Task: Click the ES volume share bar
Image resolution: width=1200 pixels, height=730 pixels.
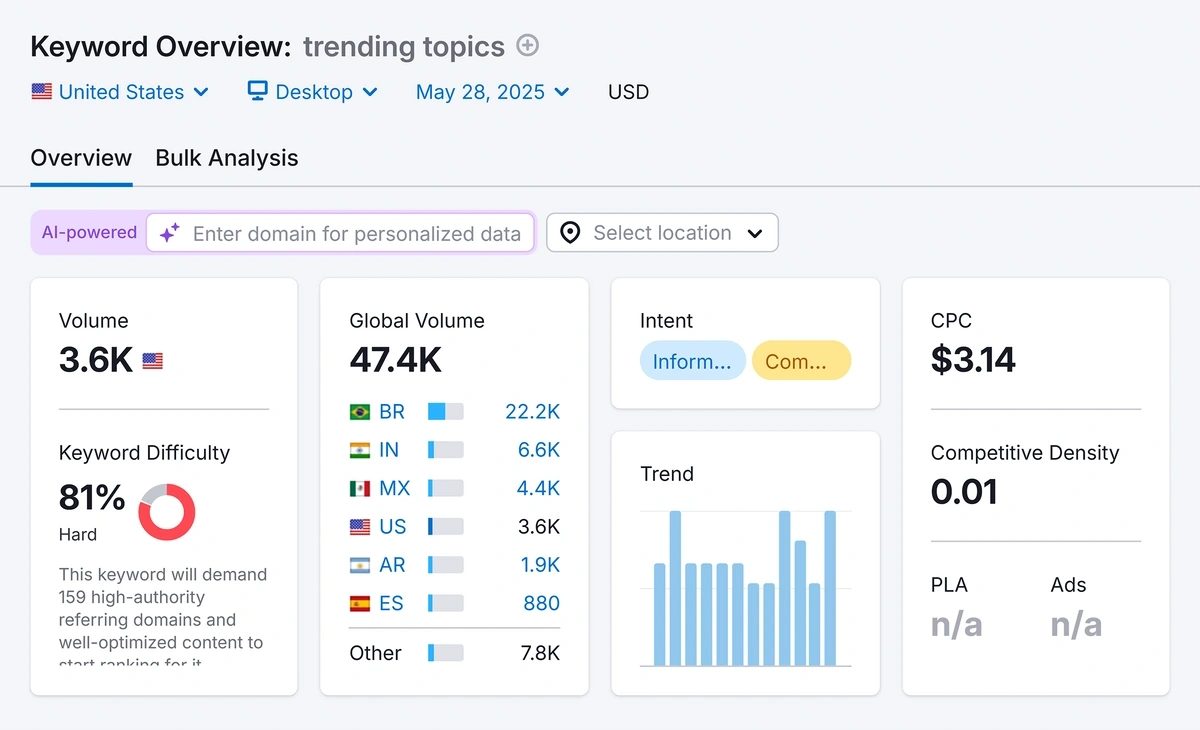Action: 446,603
